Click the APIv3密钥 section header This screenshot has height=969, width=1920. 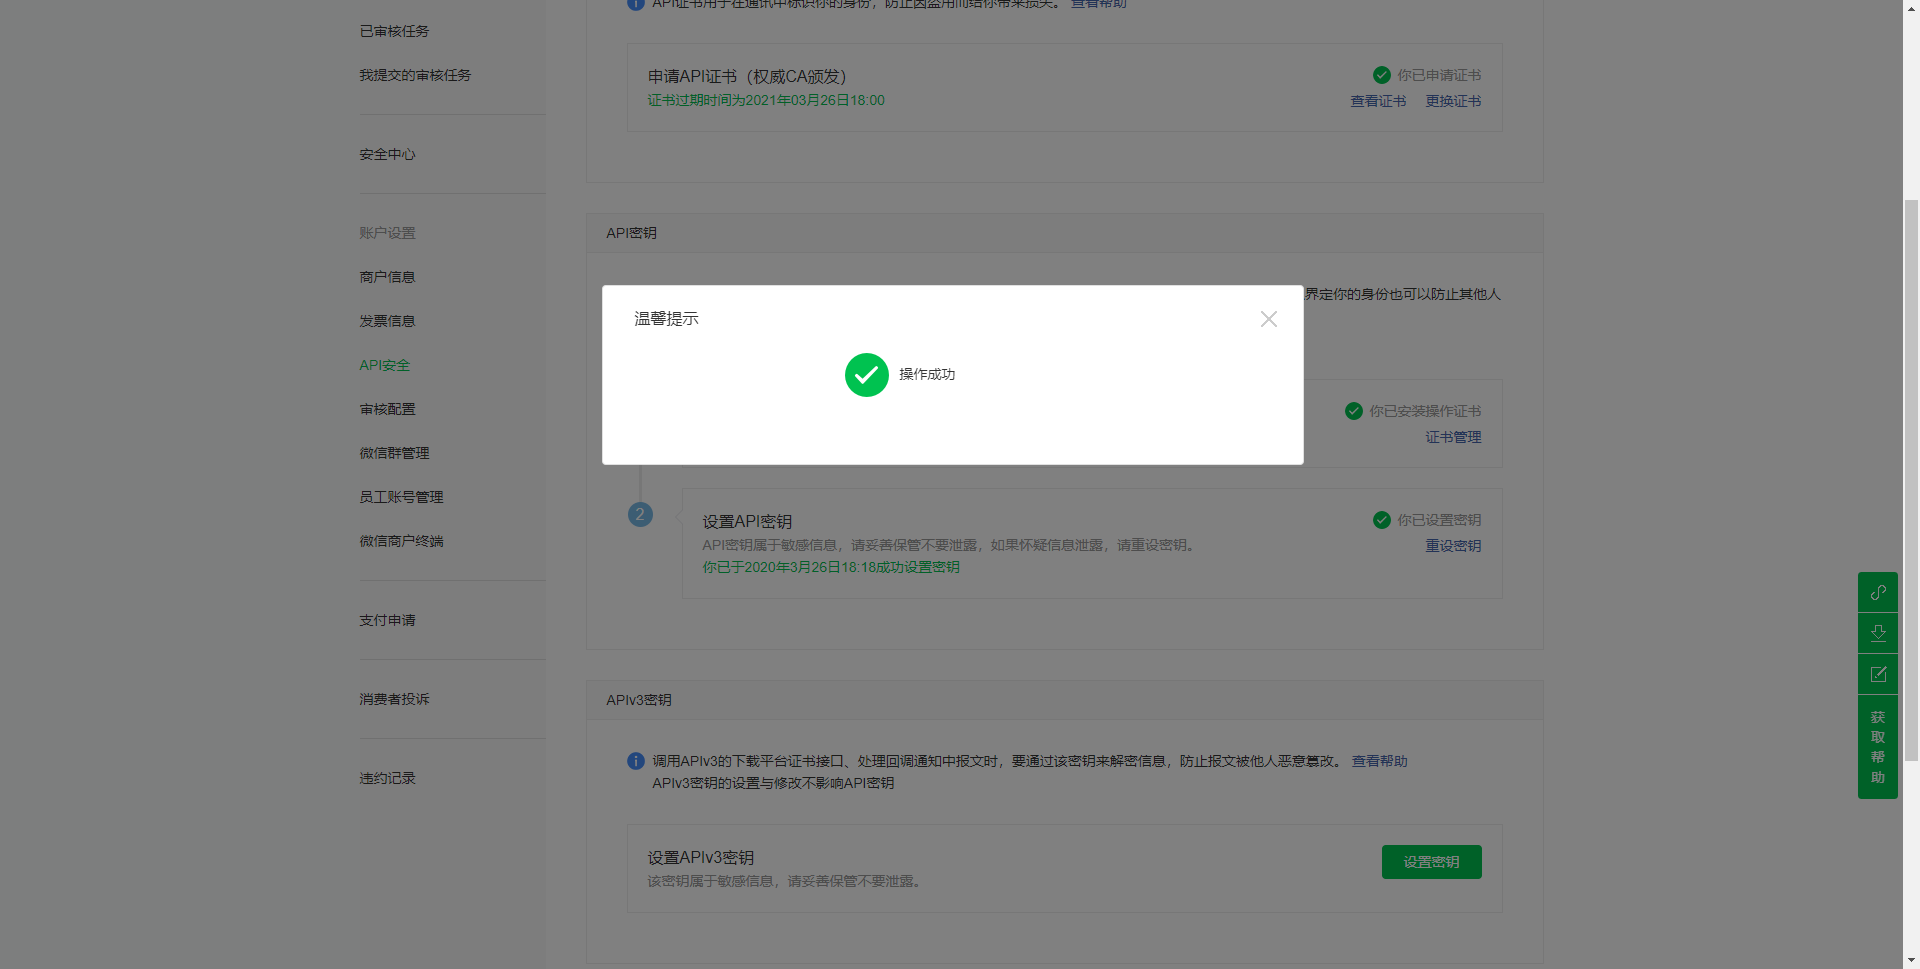click(638, 700)
